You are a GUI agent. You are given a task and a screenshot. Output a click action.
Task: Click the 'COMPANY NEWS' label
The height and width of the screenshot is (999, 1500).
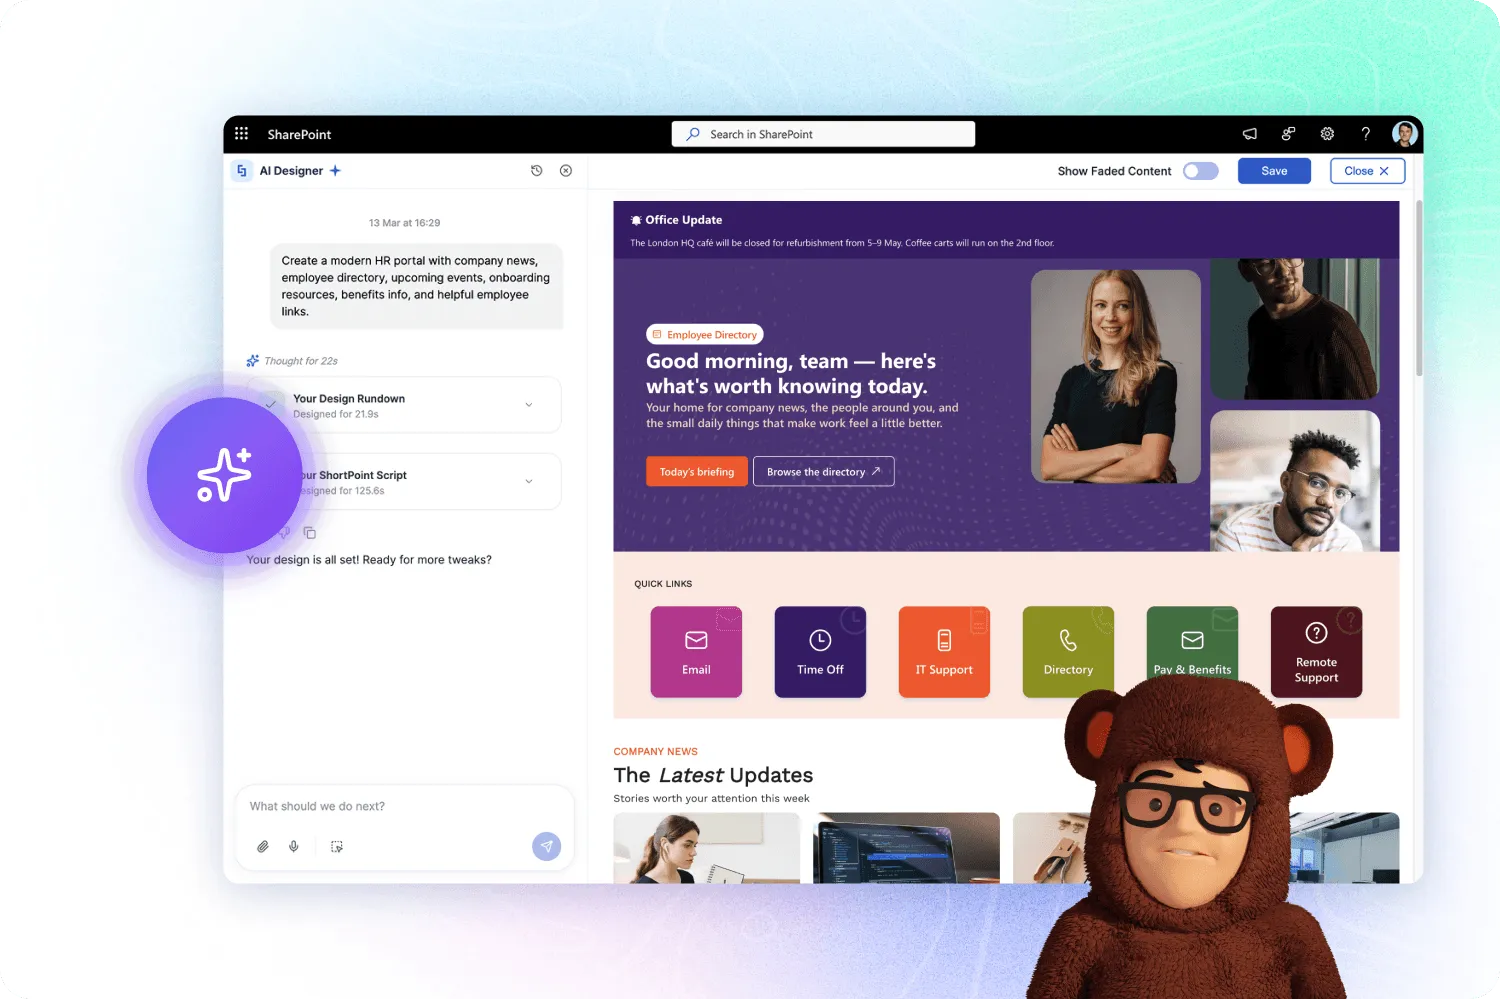click(656, 752)
